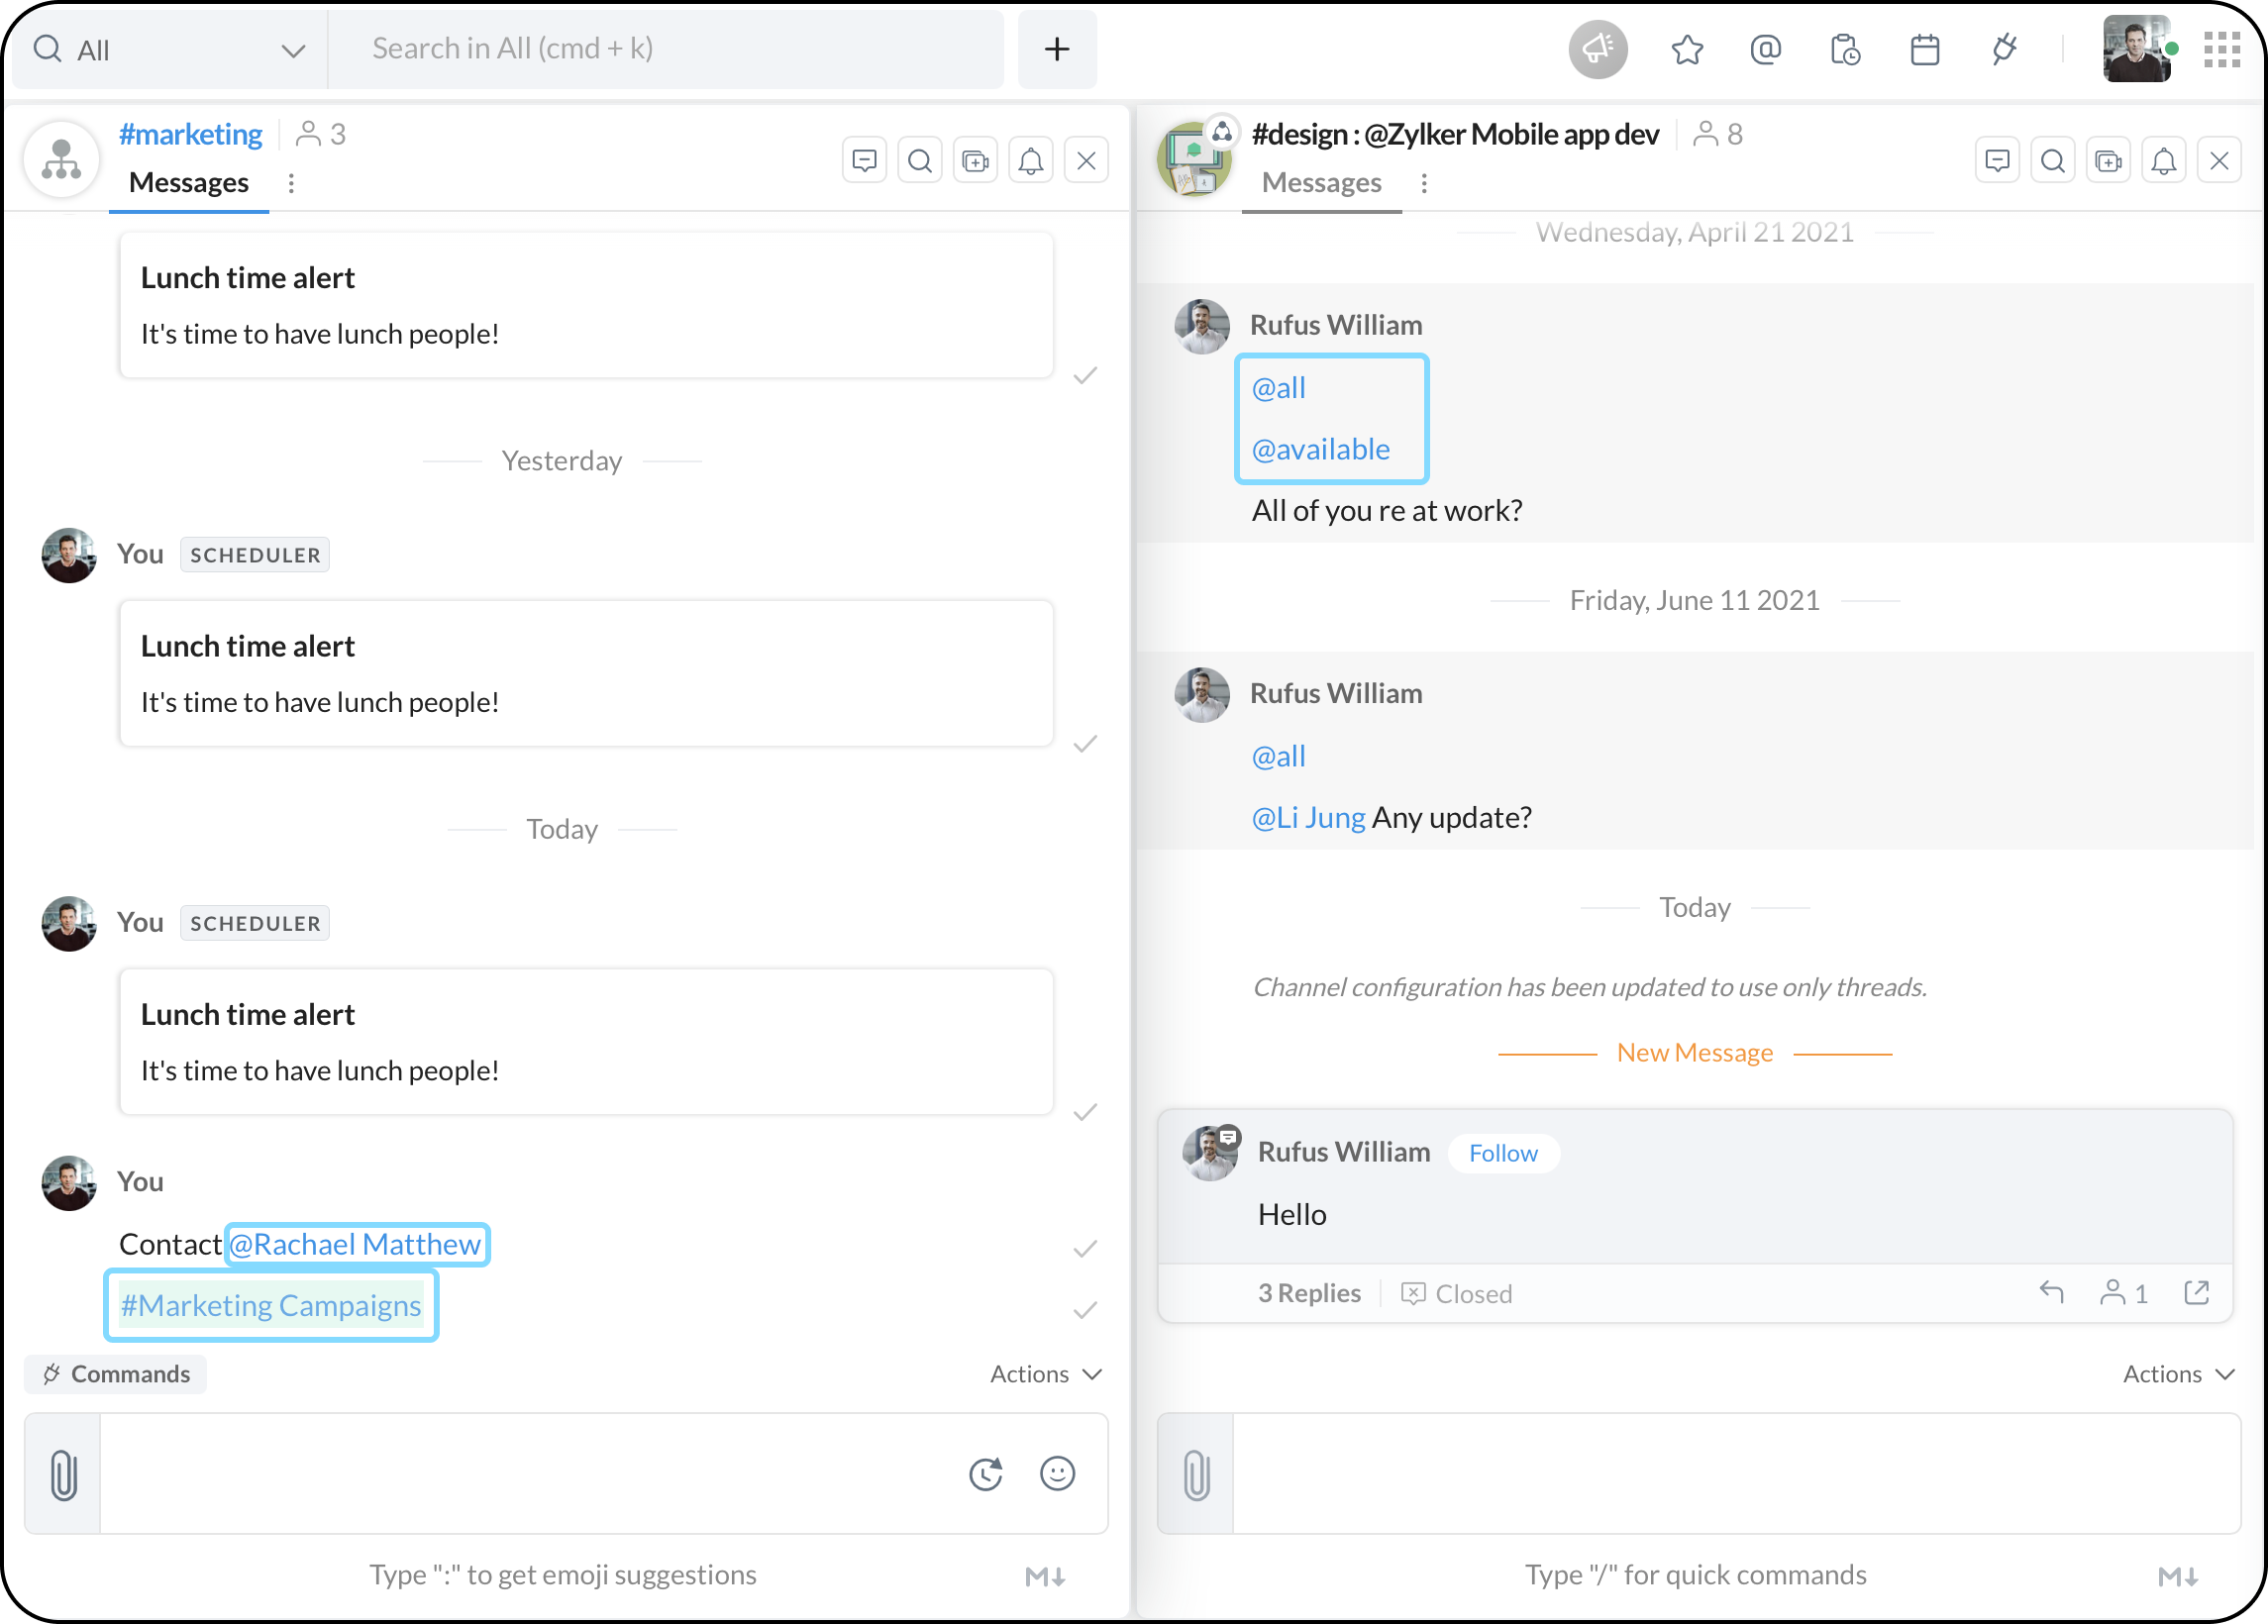Open the calendar icon in top bar
Image resolution: width=2268 pixels, height=1624 pixels.
(1924, 49)
